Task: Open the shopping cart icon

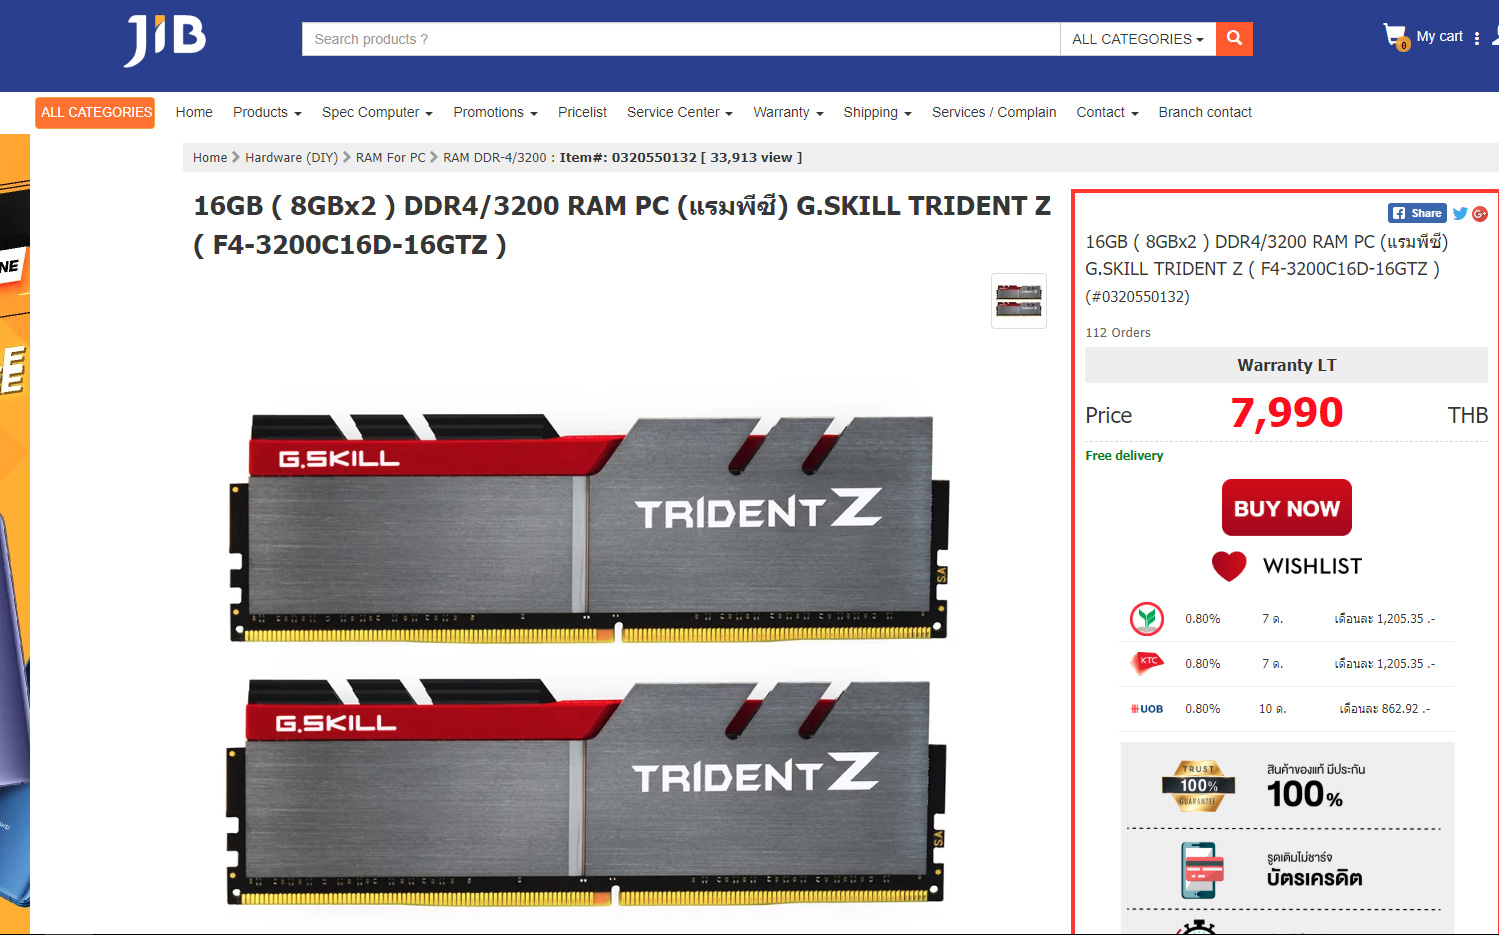Action: [x=1396, y=37]
